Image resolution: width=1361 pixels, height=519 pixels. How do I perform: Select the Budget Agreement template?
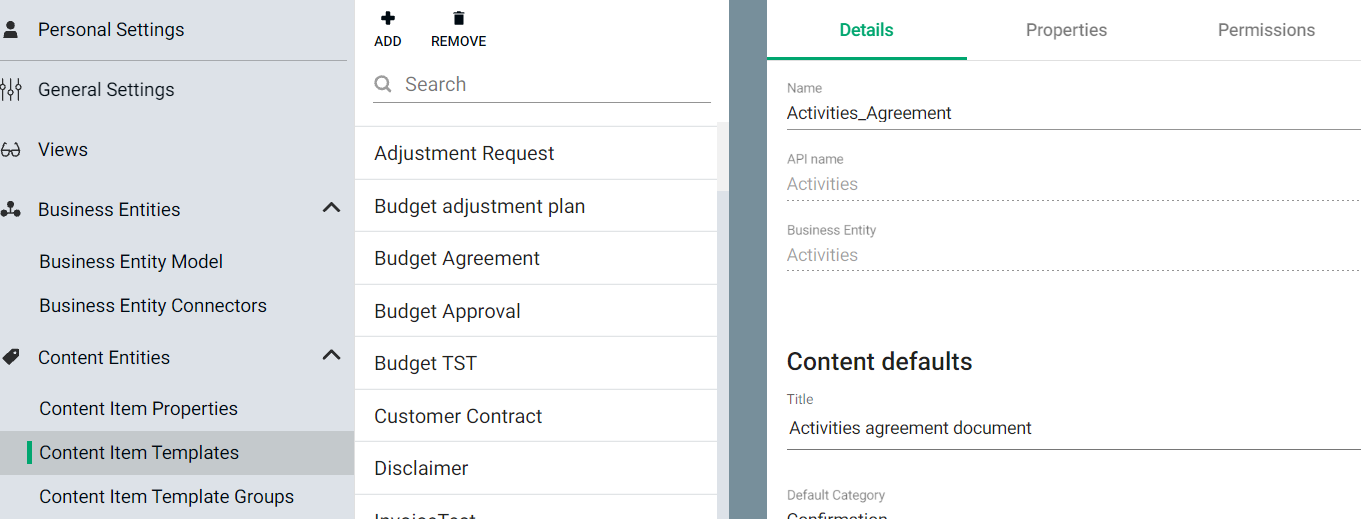point(457,259)
